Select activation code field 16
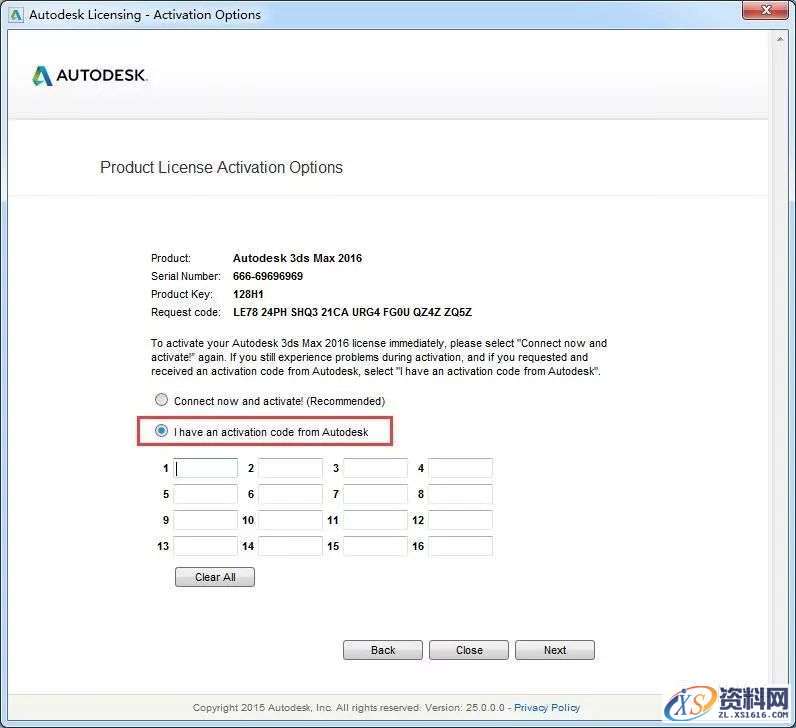 tap(460, 546)
